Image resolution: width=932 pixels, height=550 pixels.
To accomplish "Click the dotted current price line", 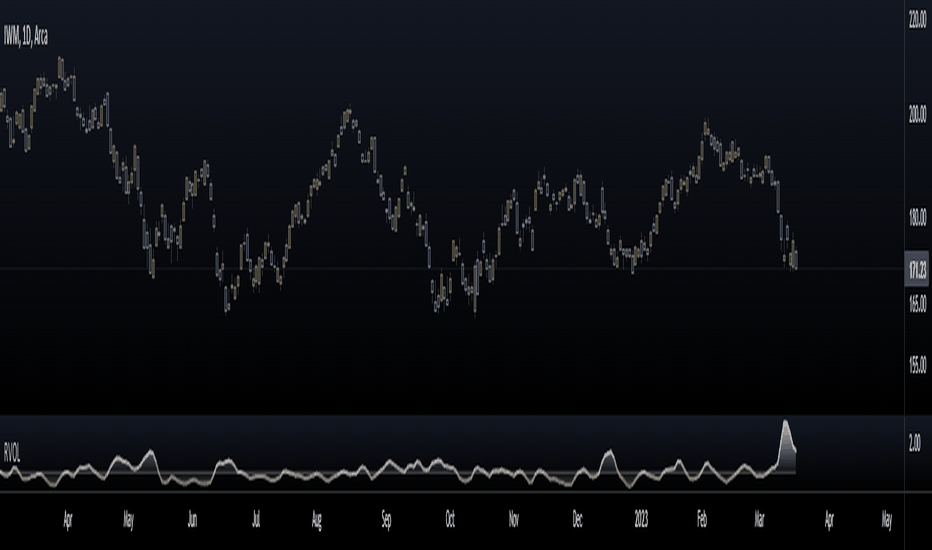I will click(452, 269).
